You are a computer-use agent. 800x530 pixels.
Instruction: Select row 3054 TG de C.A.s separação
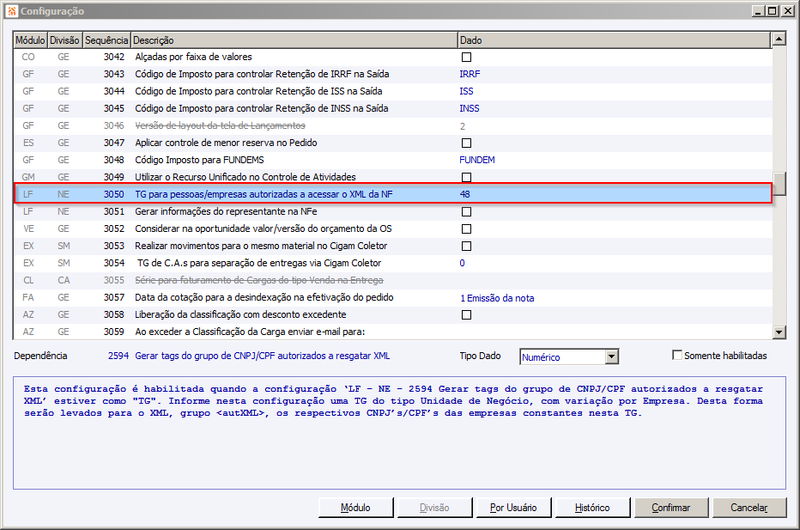[x=393, y=263]
